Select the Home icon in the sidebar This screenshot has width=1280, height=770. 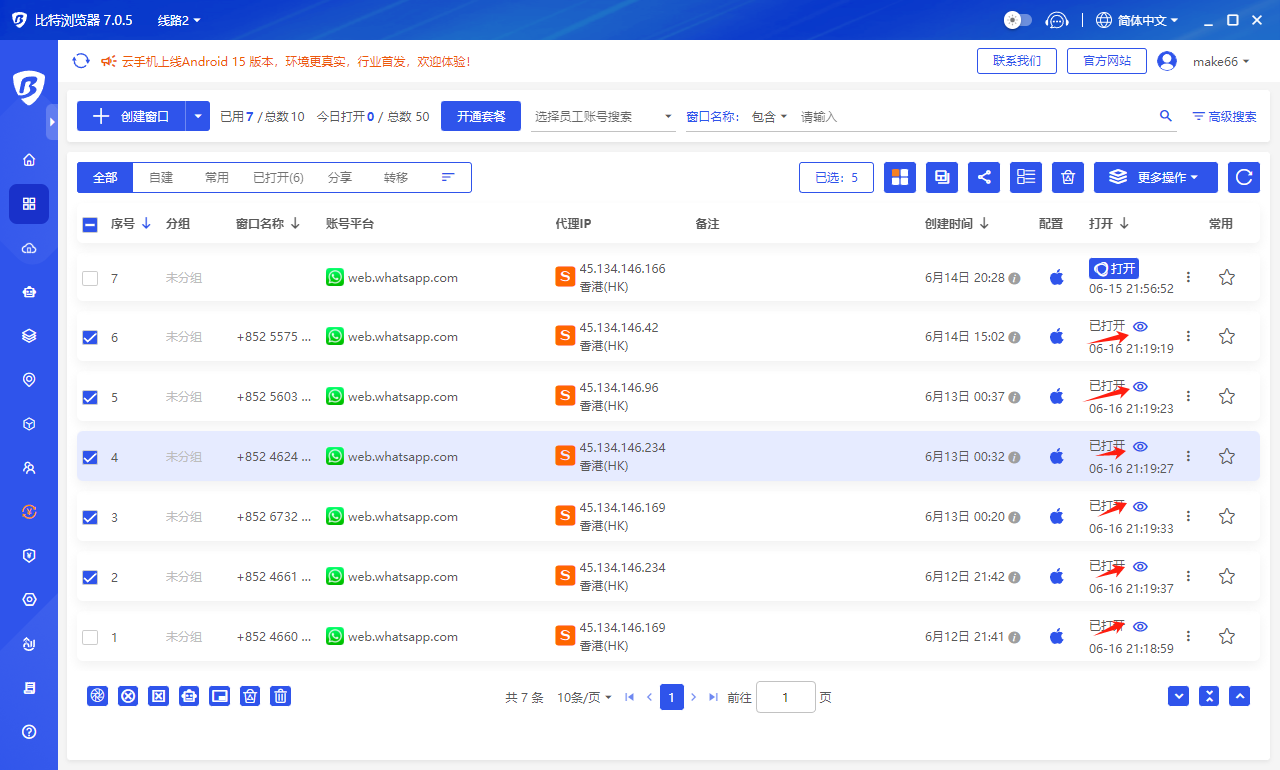click(x=29, y=159)
